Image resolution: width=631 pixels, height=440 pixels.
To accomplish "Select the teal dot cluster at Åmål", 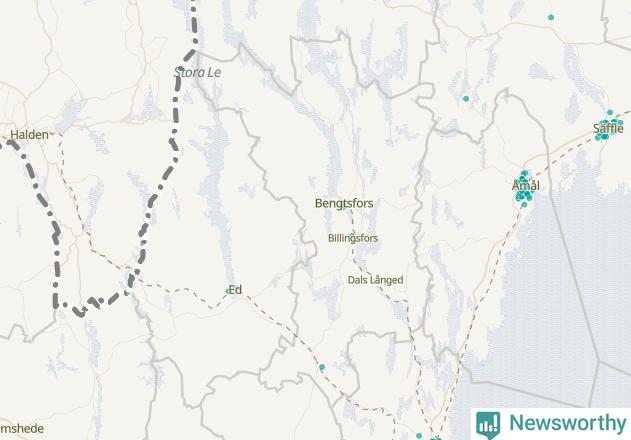I will (x=524, y=188).
